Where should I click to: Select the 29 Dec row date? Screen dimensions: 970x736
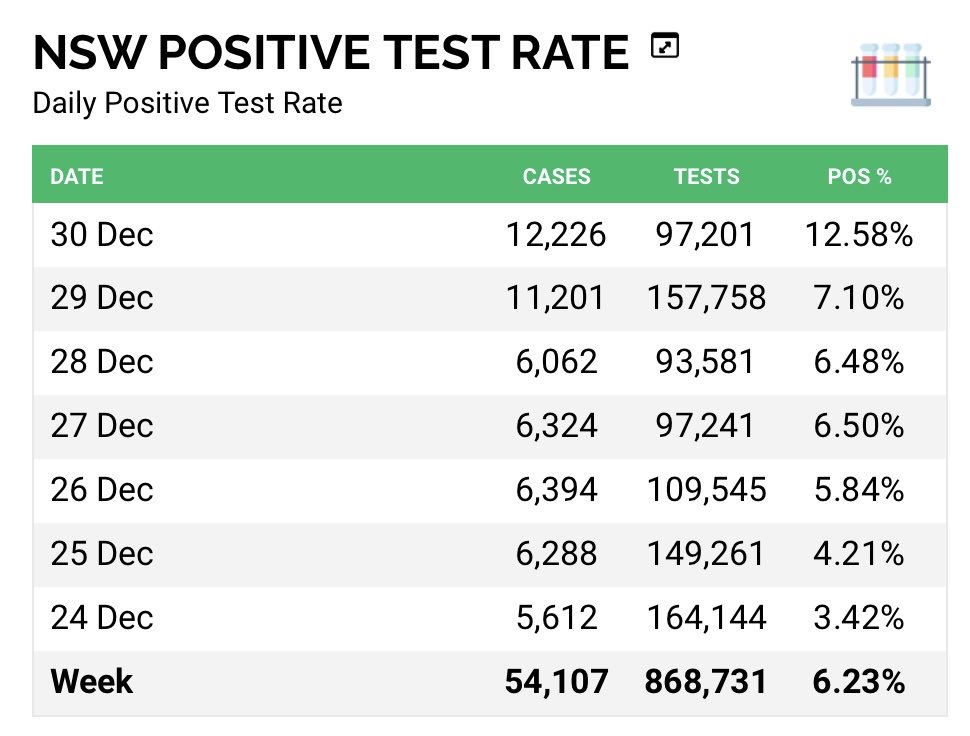coord(102,298)
